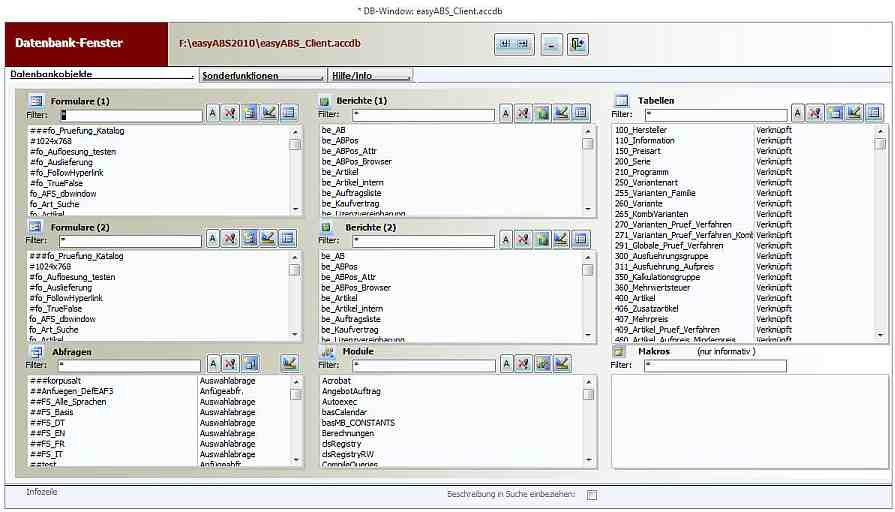This screenshot has height=512, width=895.
Task: Select 'be_Auftragsliste' in Berichte (2) list
Action: point(350,320)
